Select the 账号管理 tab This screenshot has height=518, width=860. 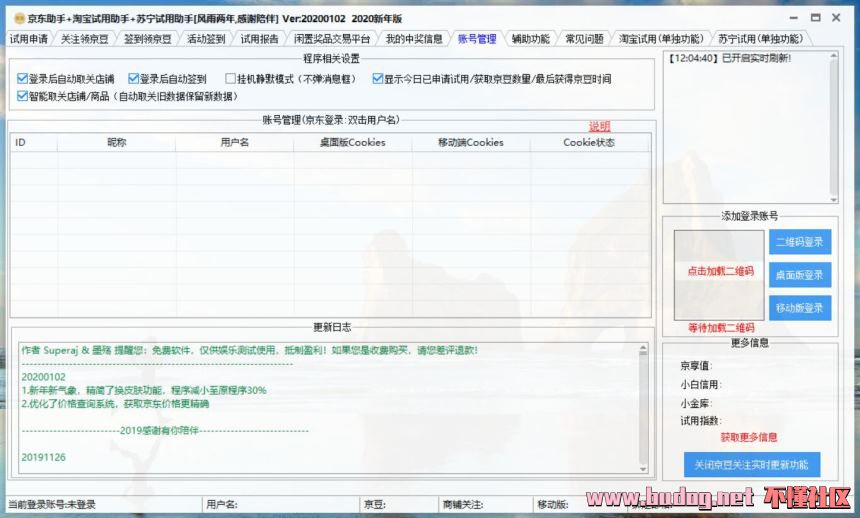477,39
